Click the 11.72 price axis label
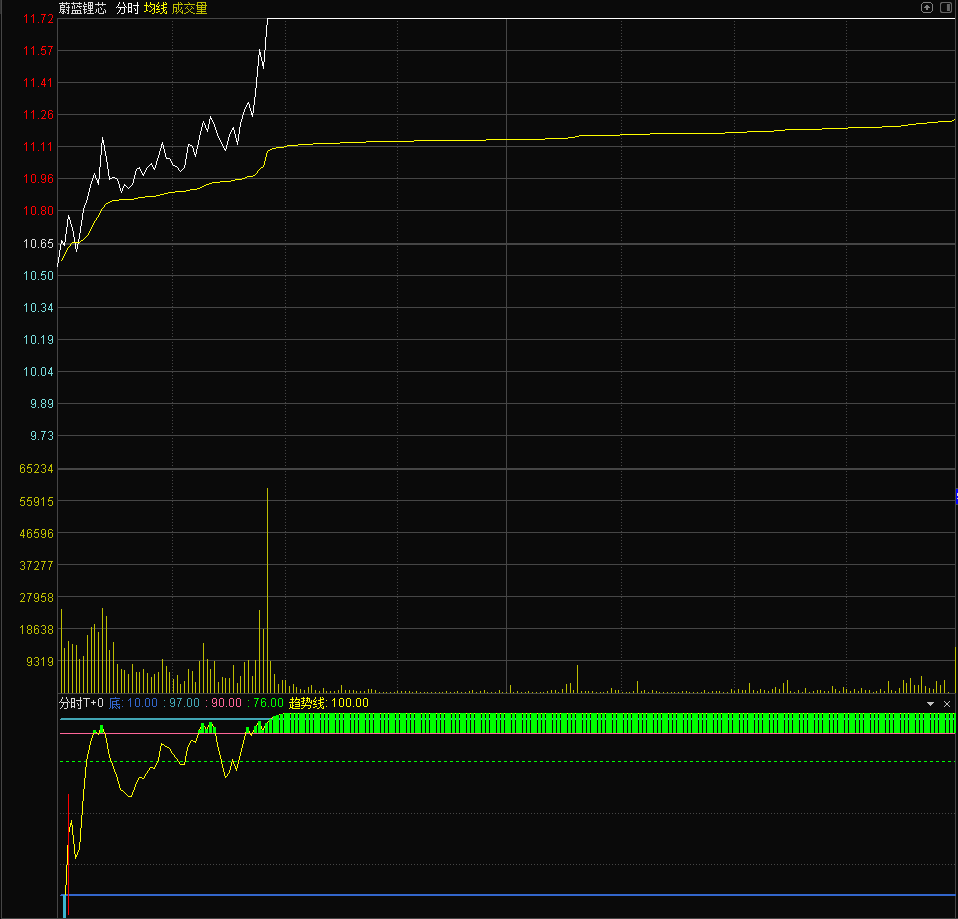Viewport: 958px width, 919px height. pos(38,19)
